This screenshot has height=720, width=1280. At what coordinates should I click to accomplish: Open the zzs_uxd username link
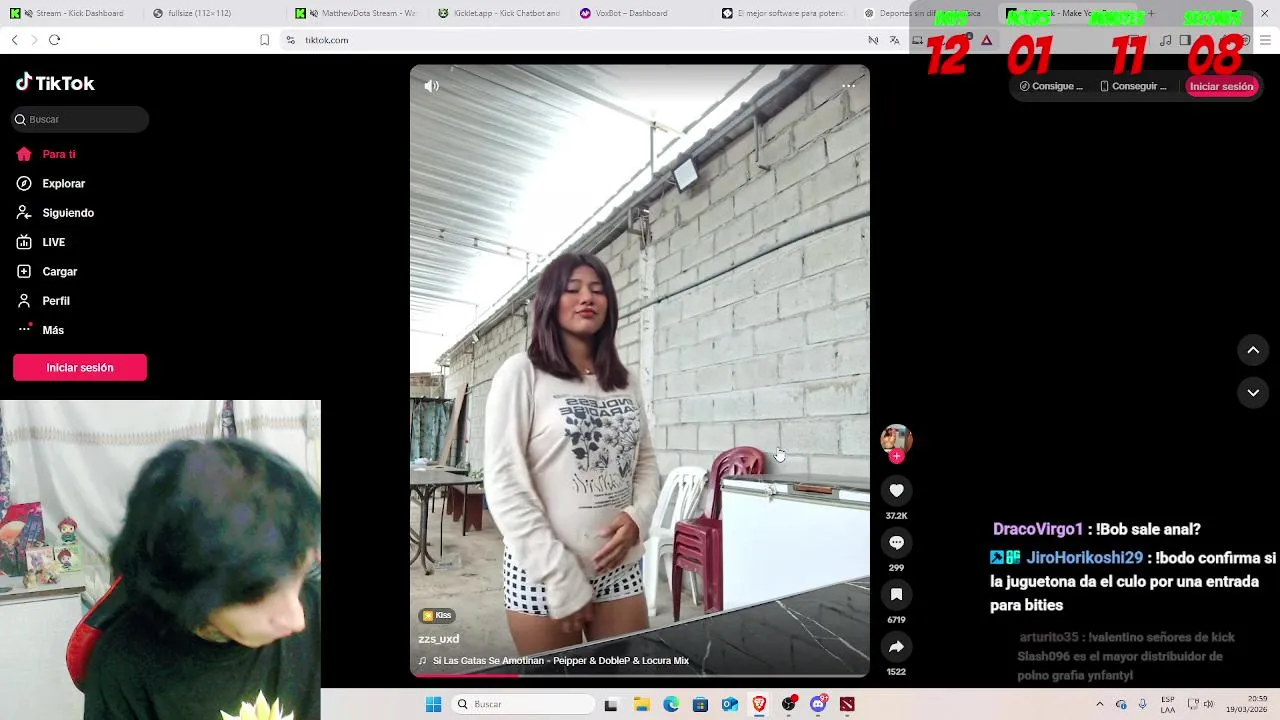coord(438,639)
